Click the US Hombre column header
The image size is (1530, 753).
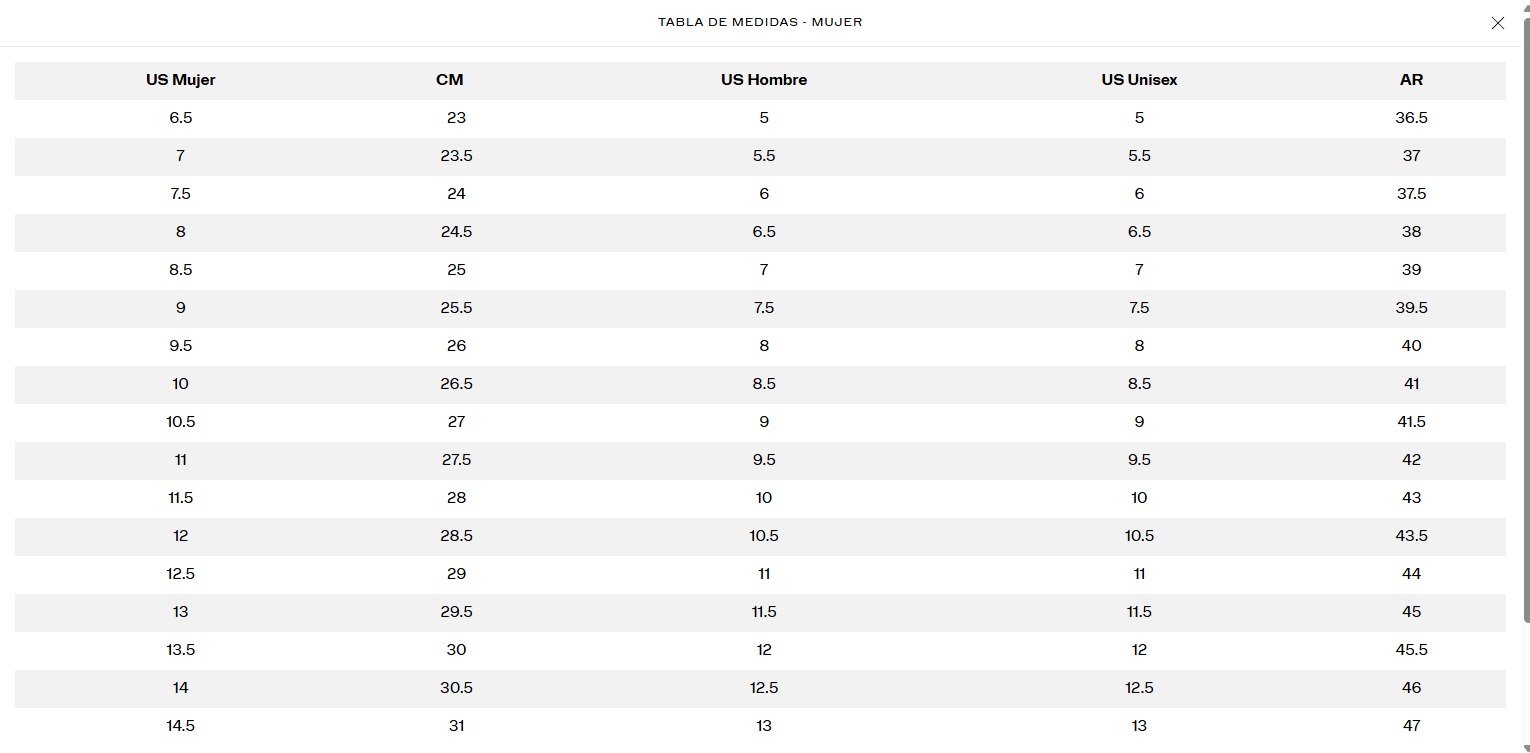764,80
